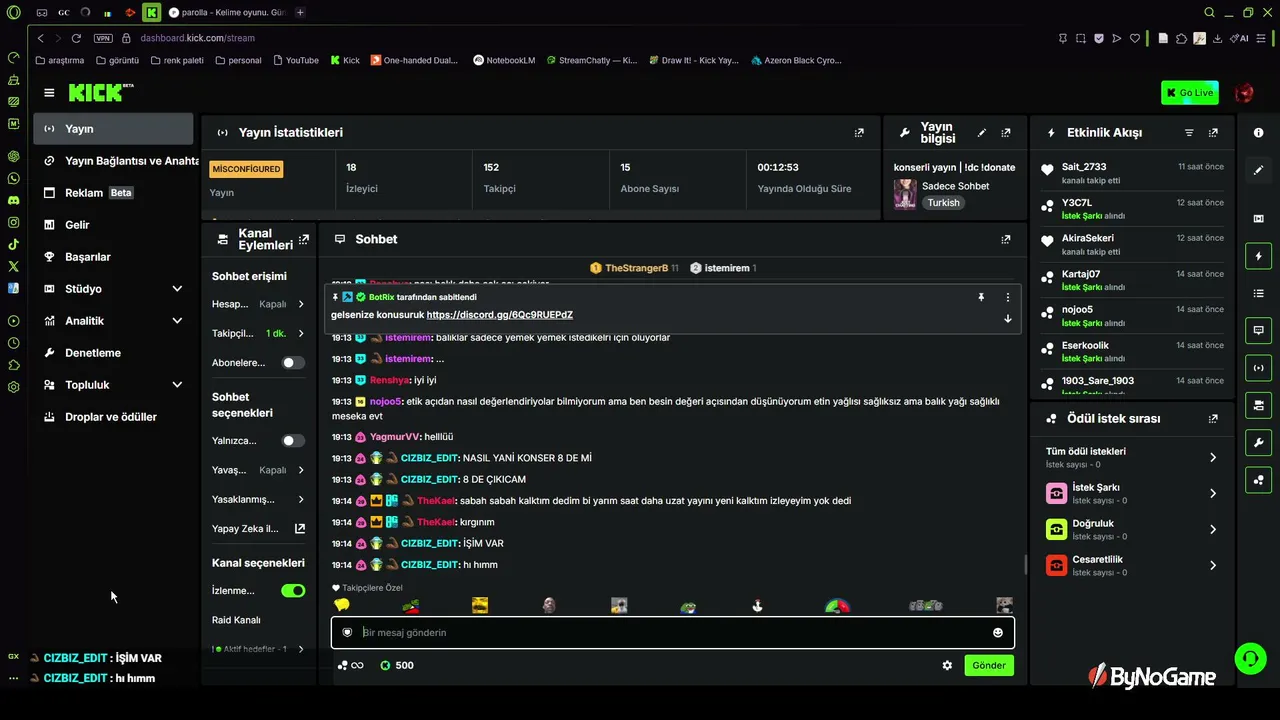This screenshot has height=720, width=1280.
Task: Select Yayın in the left menu
Action: (x=113, y=129)
